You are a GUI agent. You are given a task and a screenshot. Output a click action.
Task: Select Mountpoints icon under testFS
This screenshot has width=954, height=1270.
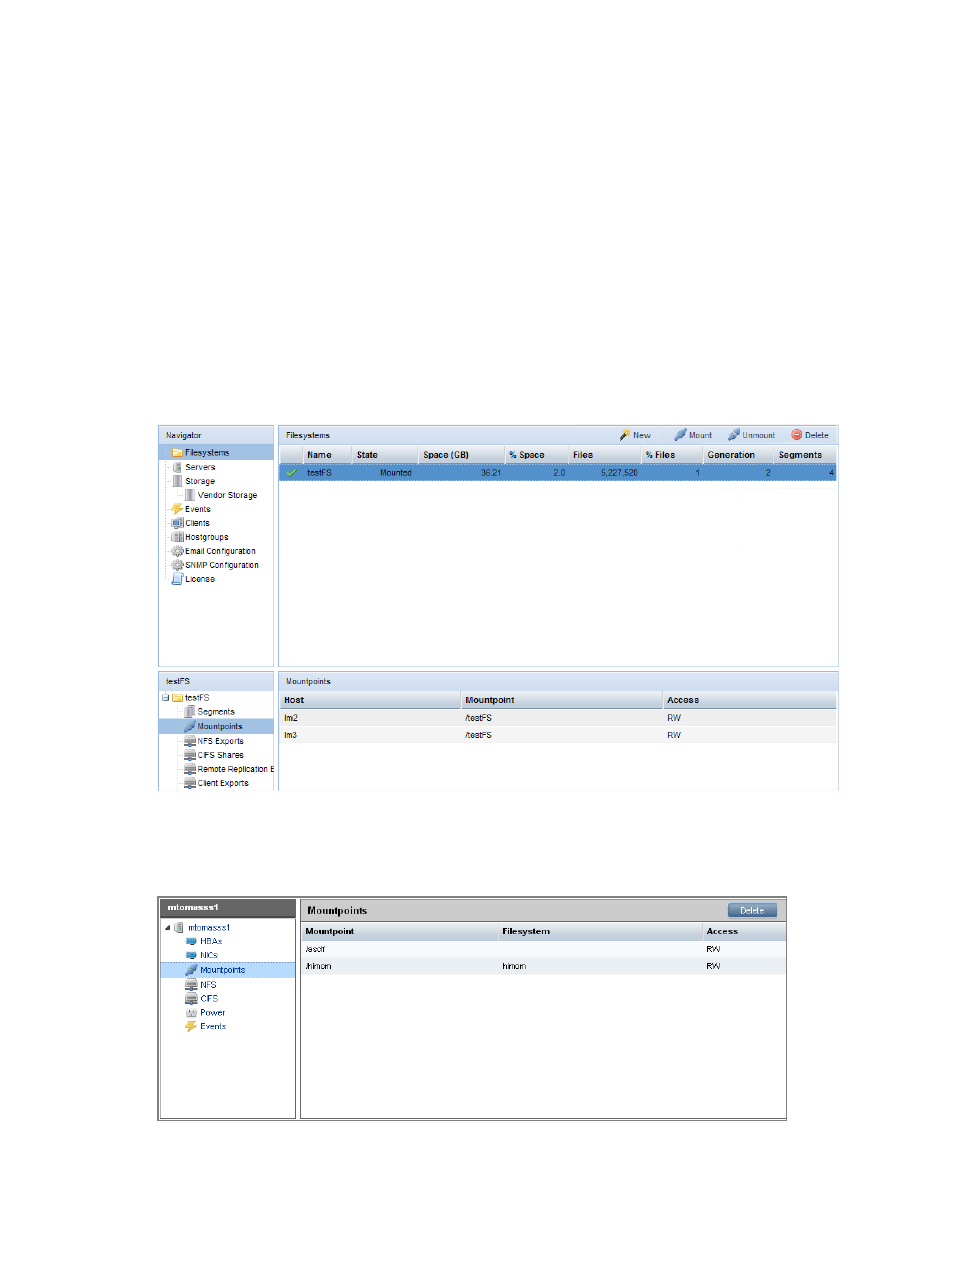coord(190,726)
